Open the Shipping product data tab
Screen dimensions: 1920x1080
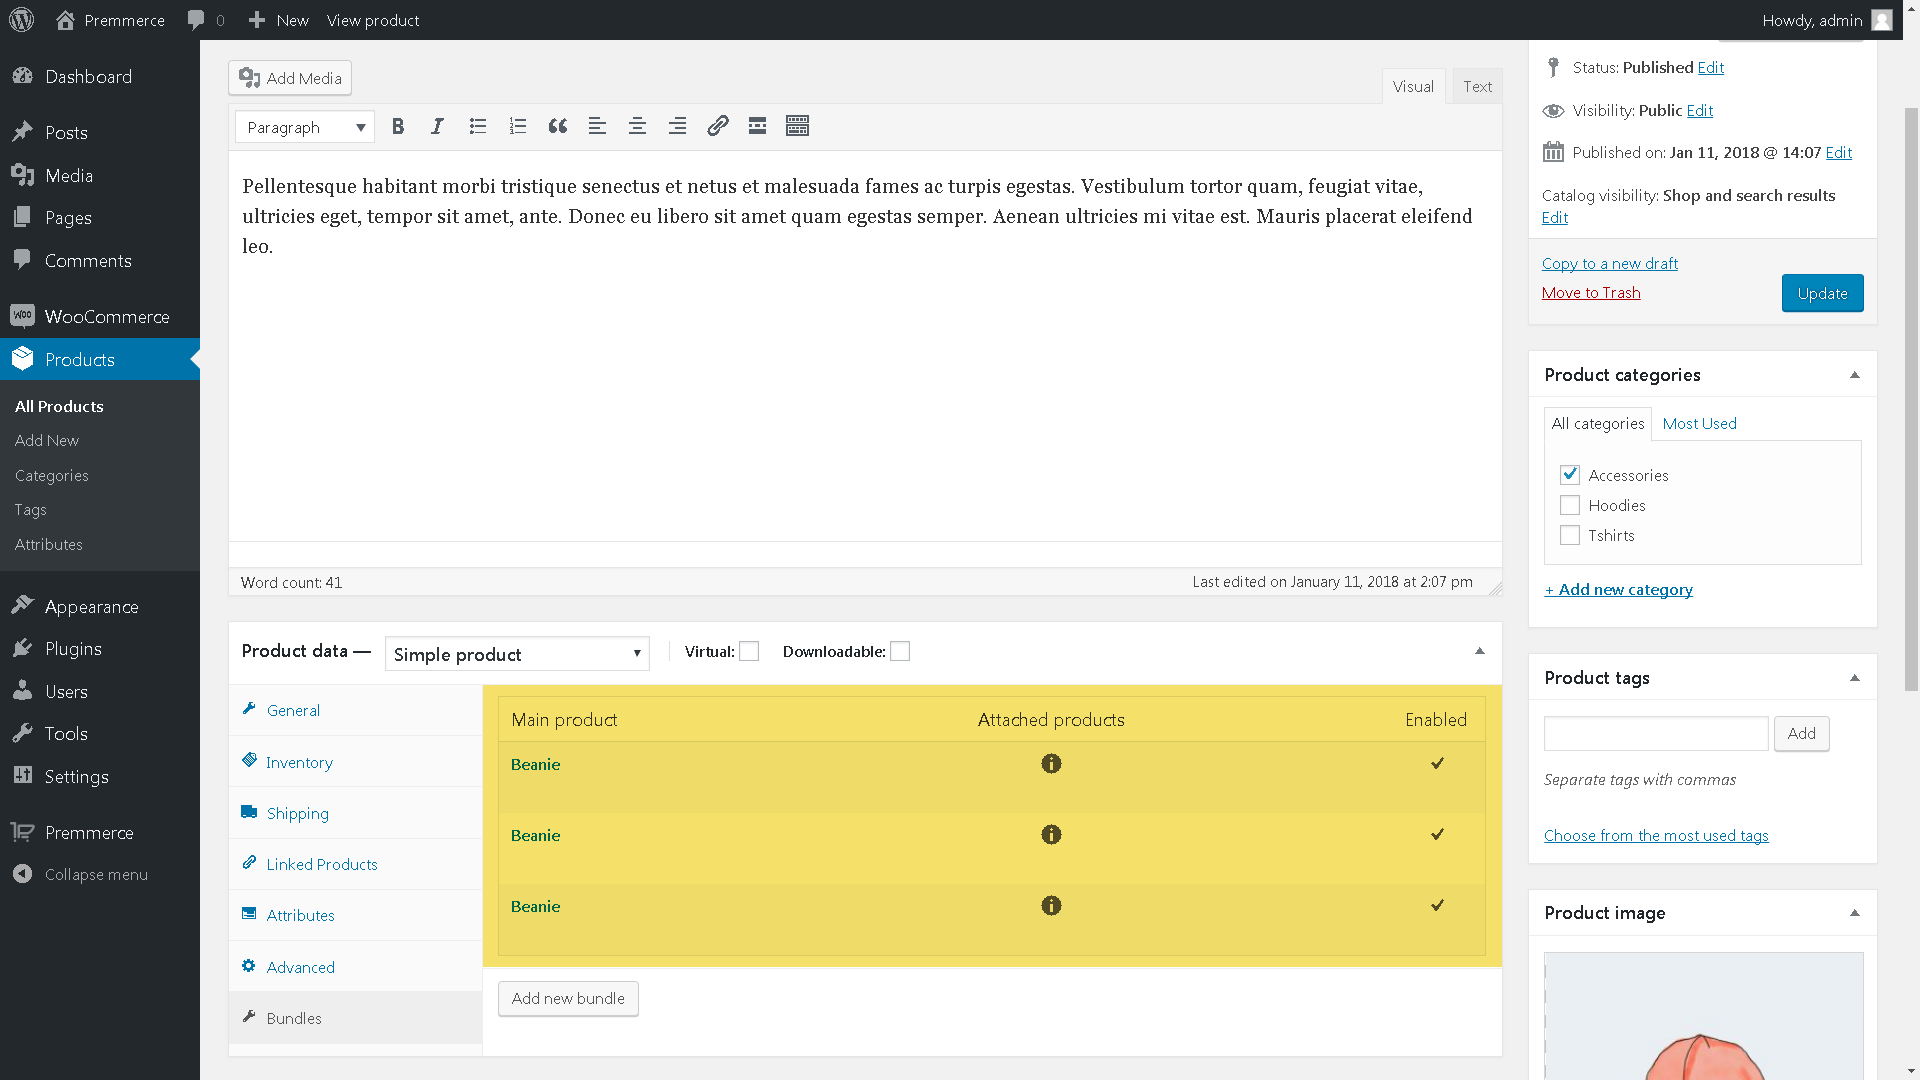point(355,813)
